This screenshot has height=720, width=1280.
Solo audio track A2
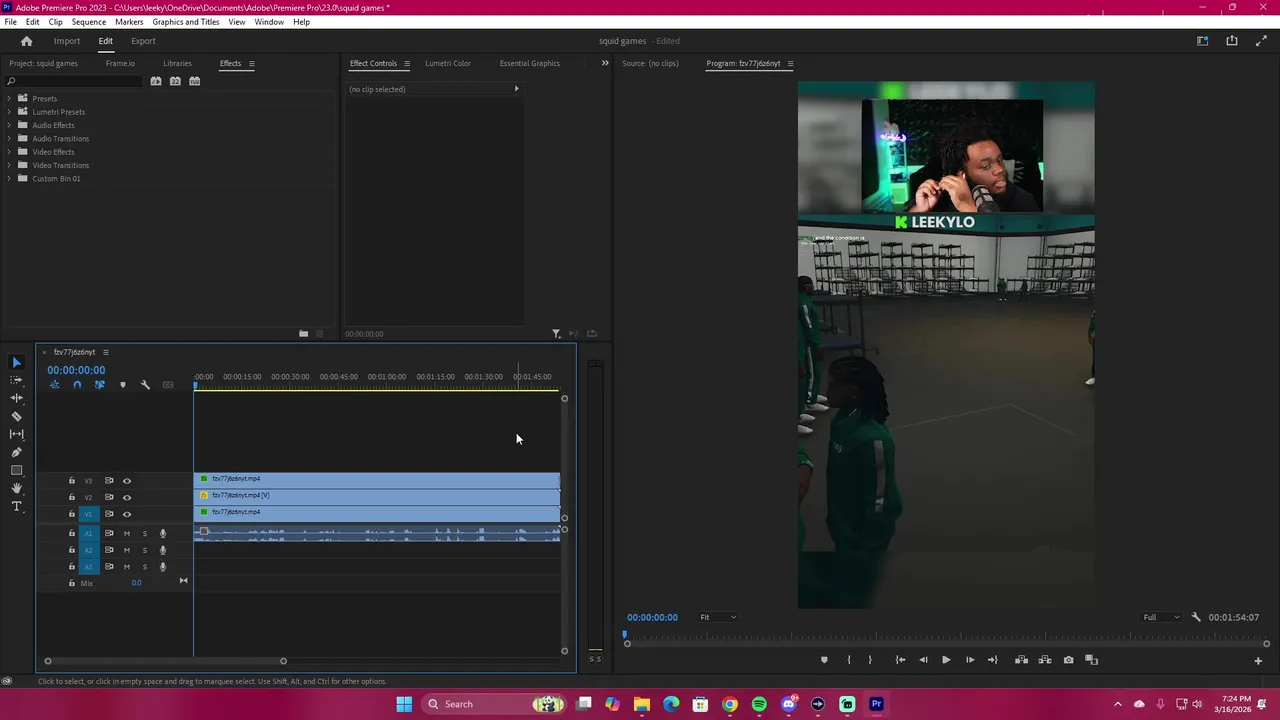(144, 550)
